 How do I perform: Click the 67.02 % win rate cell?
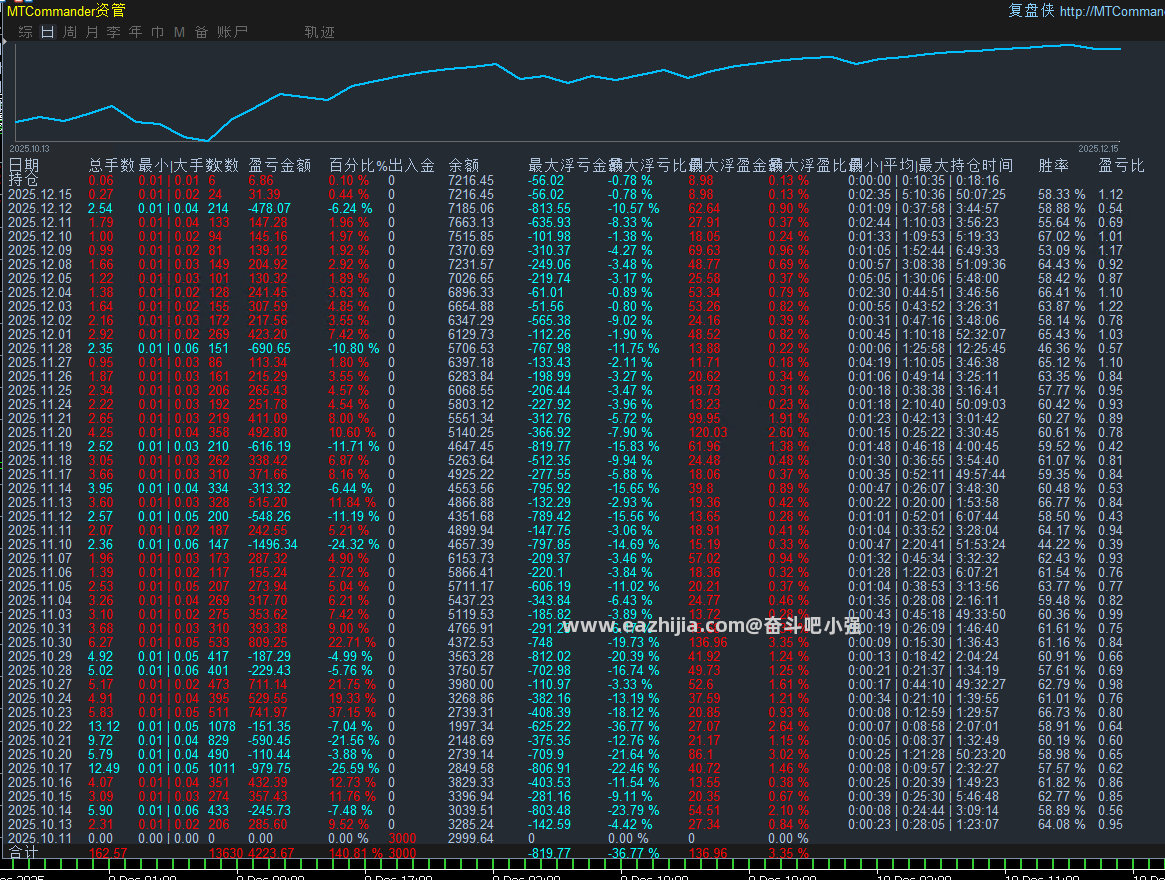click(1062, 236)
